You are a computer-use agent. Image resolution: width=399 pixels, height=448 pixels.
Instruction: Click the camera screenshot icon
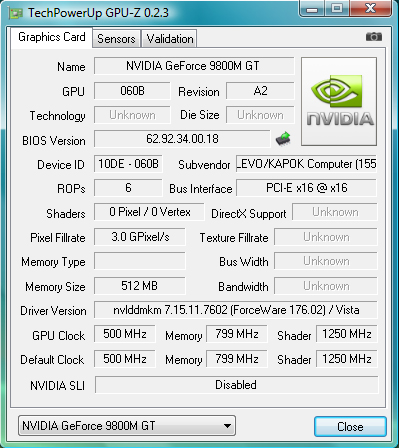click(x=374, y=36)
